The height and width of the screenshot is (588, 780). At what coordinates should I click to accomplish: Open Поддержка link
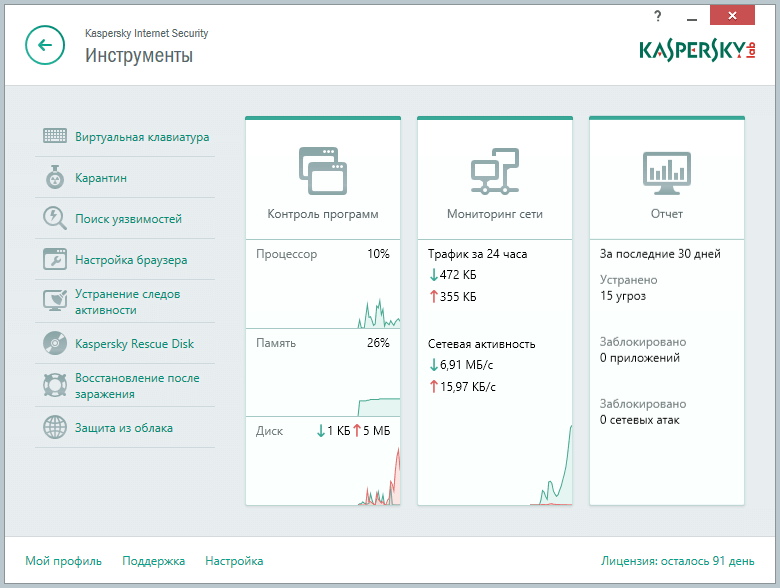(x=154, y=561)
